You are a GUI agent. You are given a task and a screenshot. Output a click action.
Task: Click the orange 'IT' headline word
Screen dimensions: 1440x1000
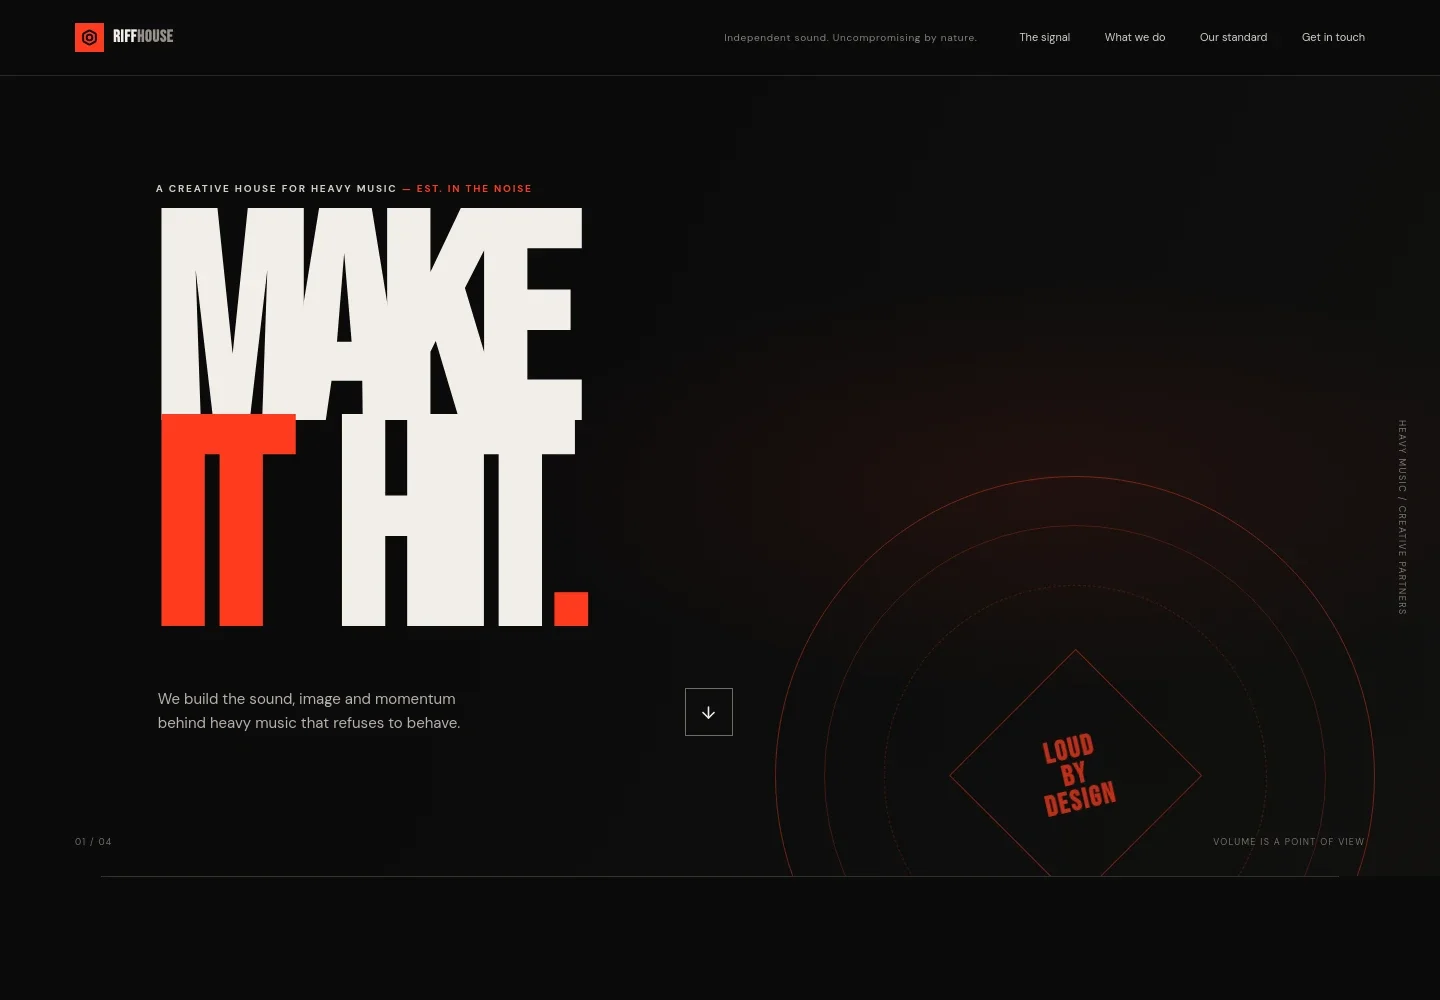coord(228,520)
